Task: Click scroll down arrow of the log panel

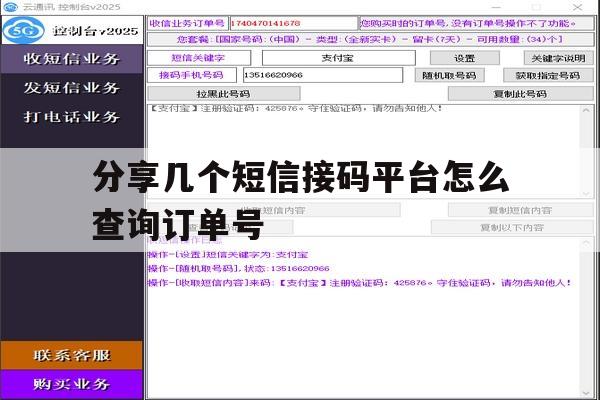Action: pos(586,393)
